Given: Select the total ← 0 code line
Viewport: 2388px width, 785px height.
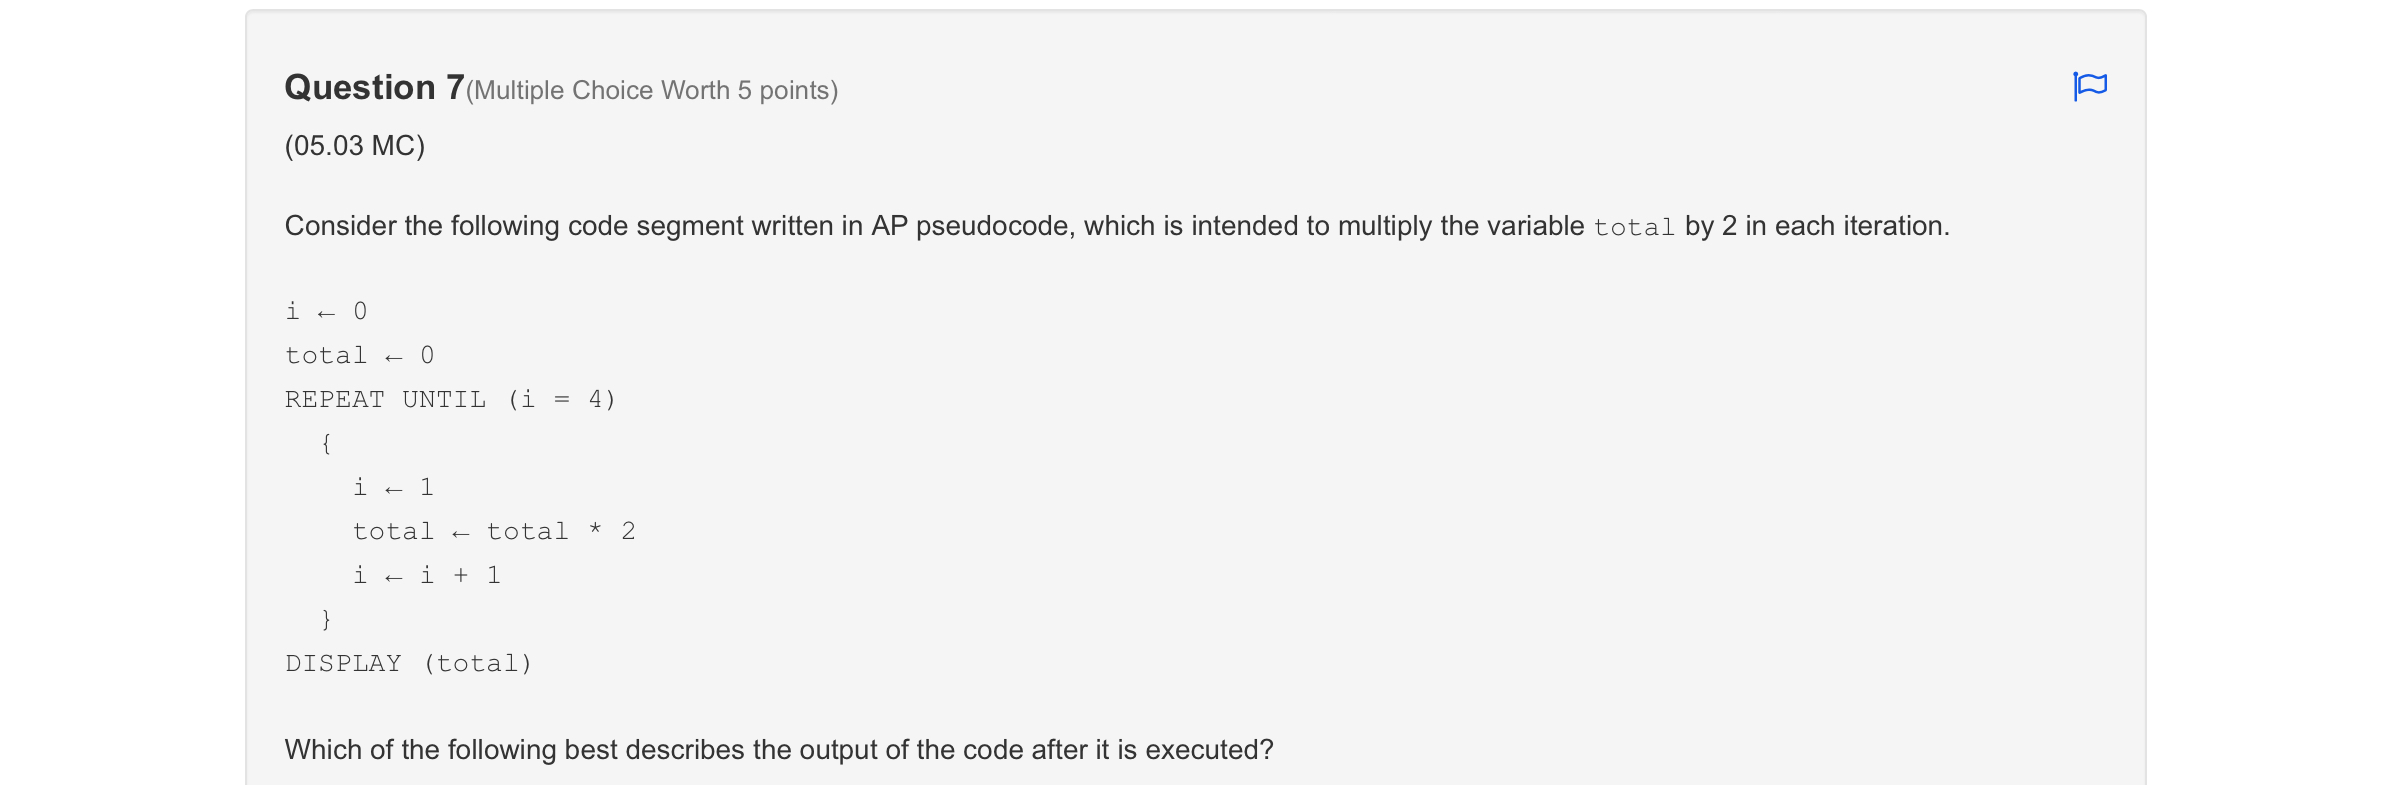Looking at the screenshot, I should tap(360, 354).
